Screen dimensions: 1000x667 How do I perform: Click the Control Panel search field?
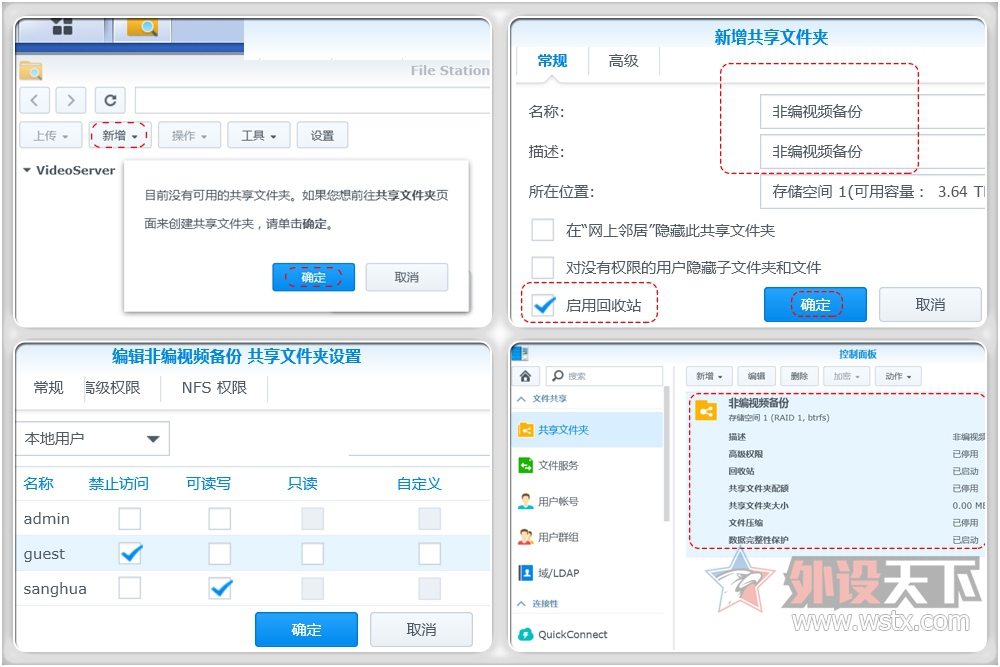click(x=605, y=376)
